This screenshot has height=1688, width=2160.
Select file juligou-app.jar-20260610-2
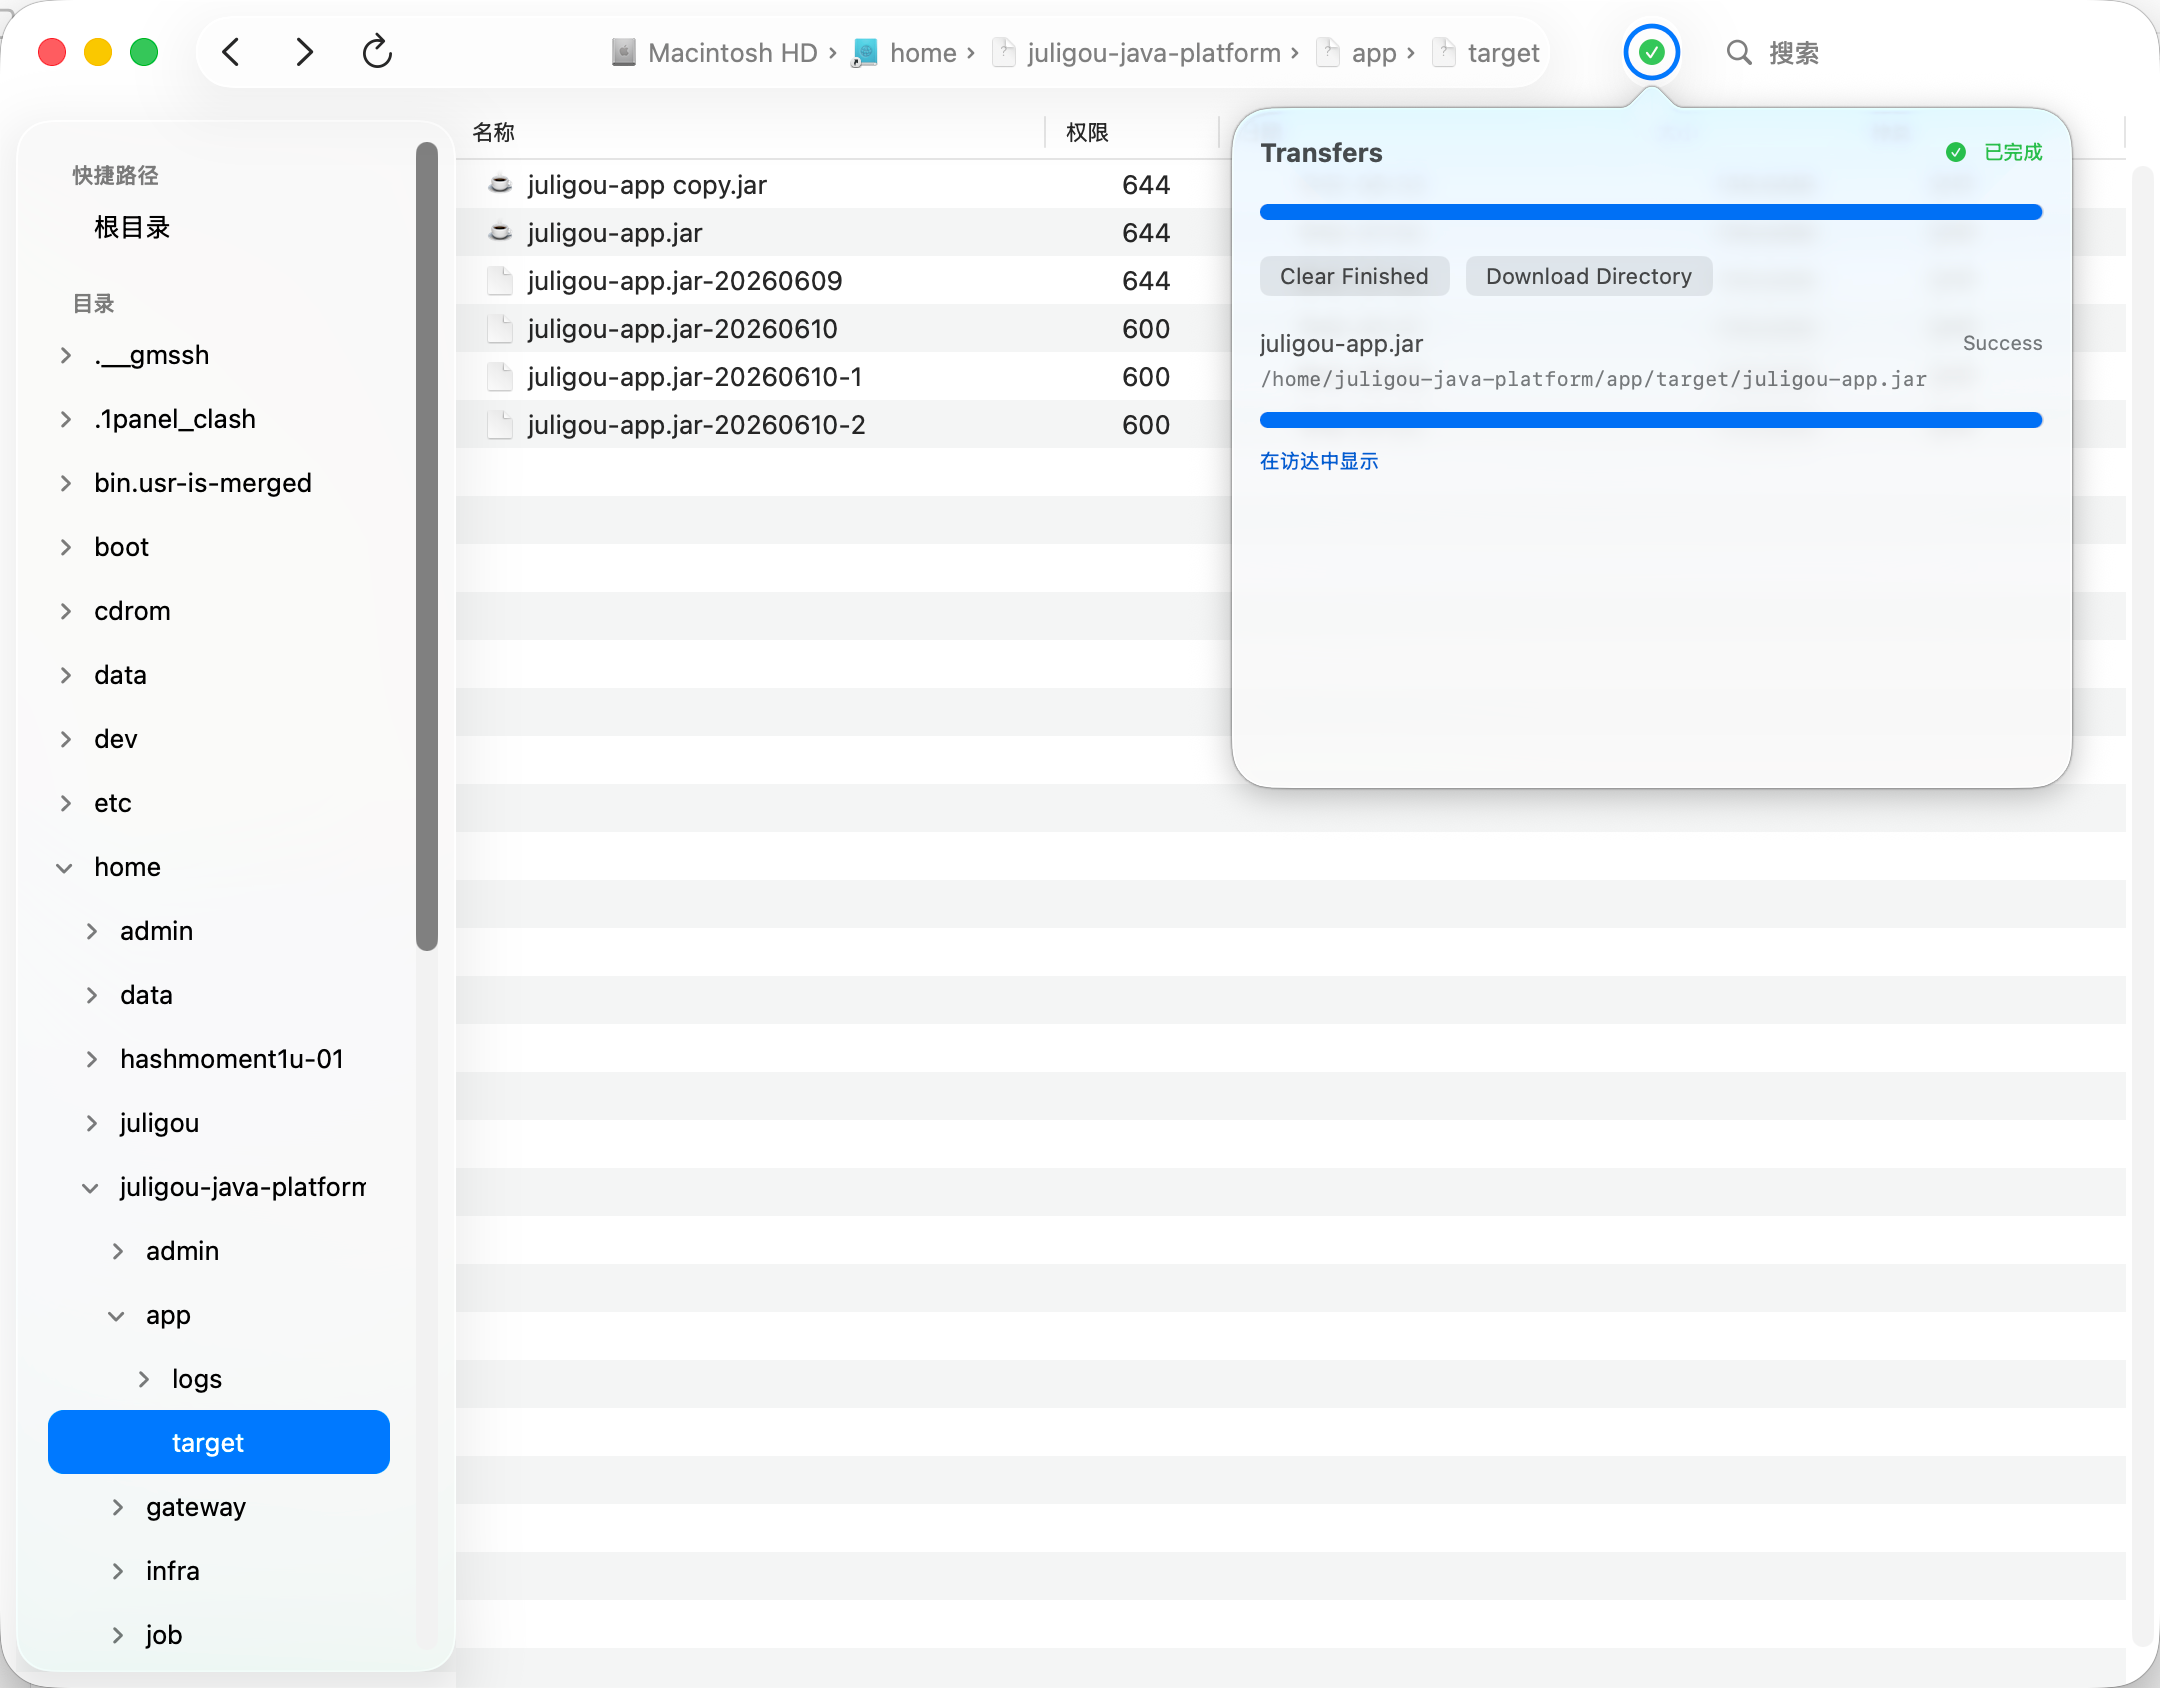pos(696,425)
